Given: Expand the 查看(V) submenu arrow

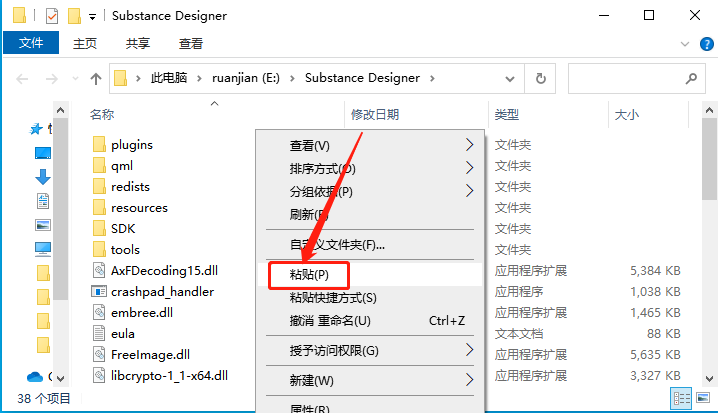Looking at the screenshot, I should (469, 145).
